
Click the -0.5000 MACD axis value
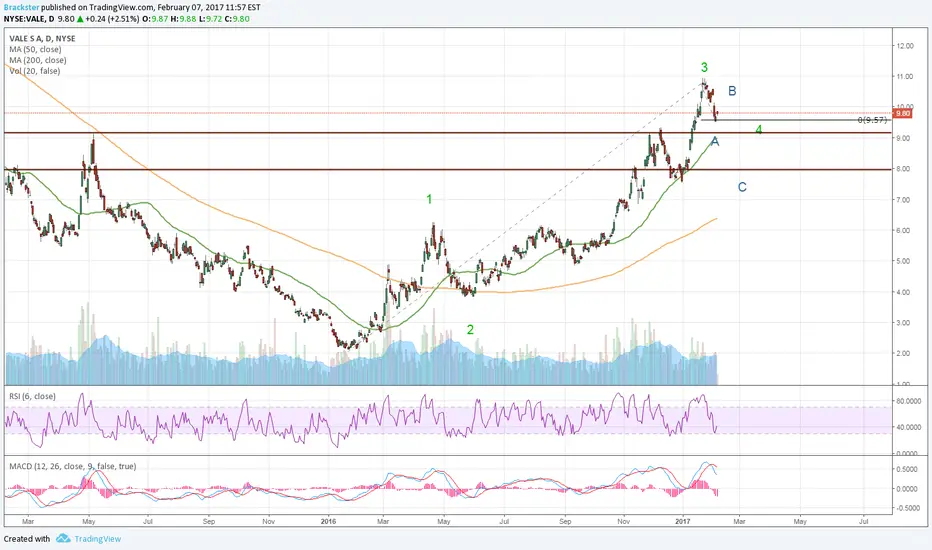pos(908,508)
